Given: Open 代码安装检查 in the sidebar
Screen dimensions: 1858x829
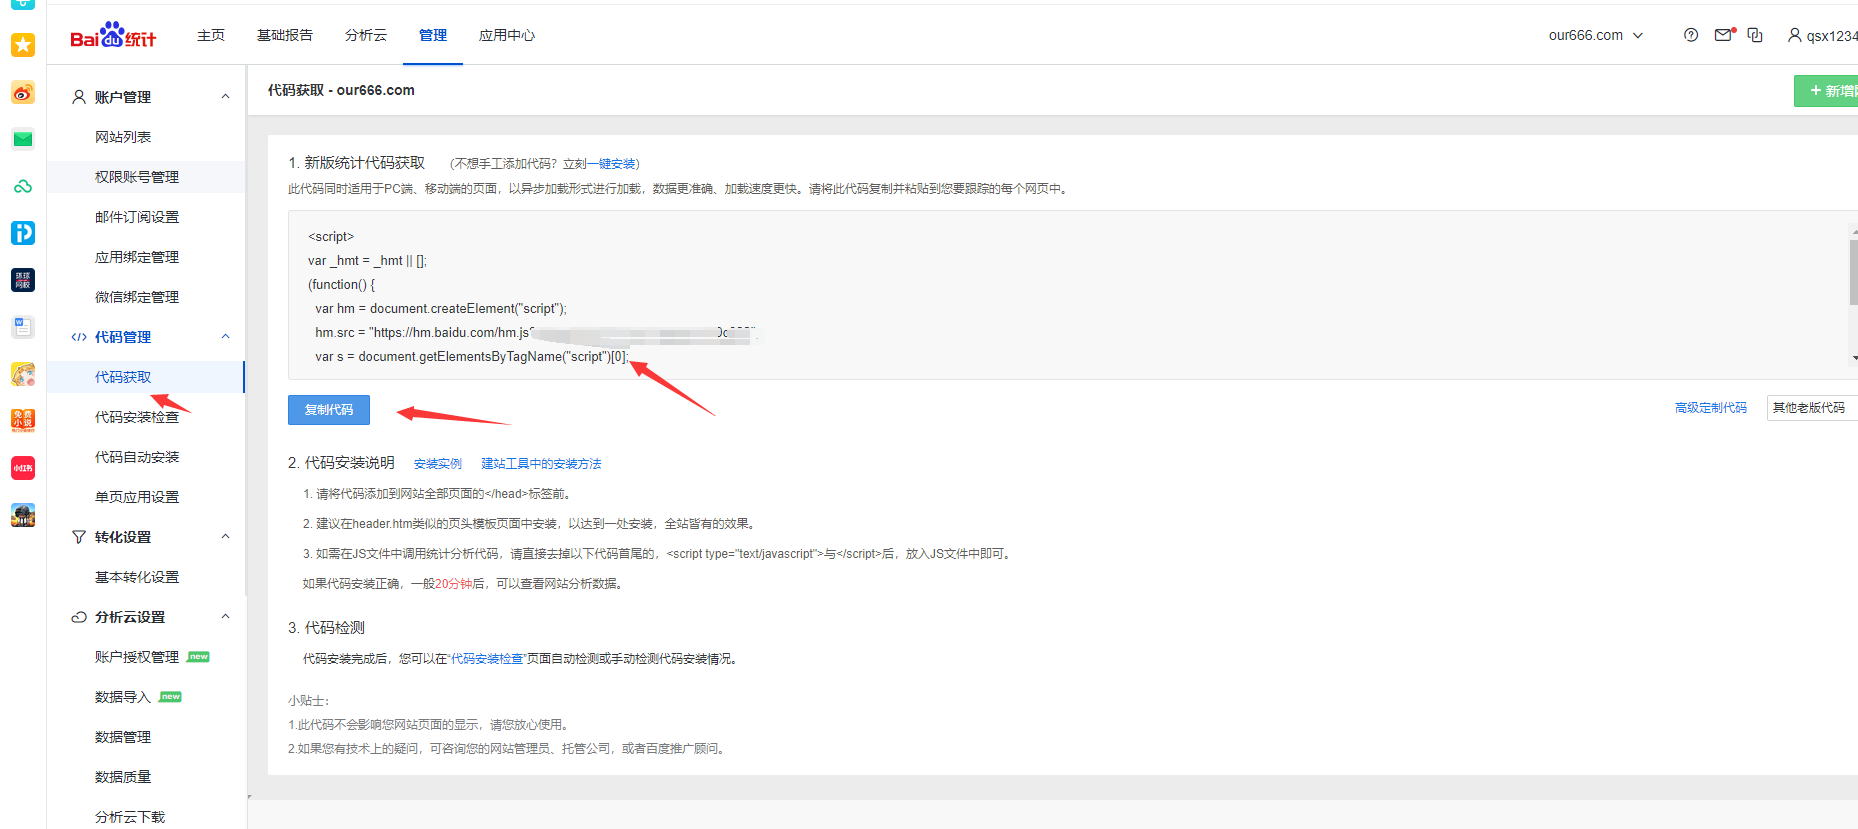Looking at the screenshot, I should [x=137, y=417].
